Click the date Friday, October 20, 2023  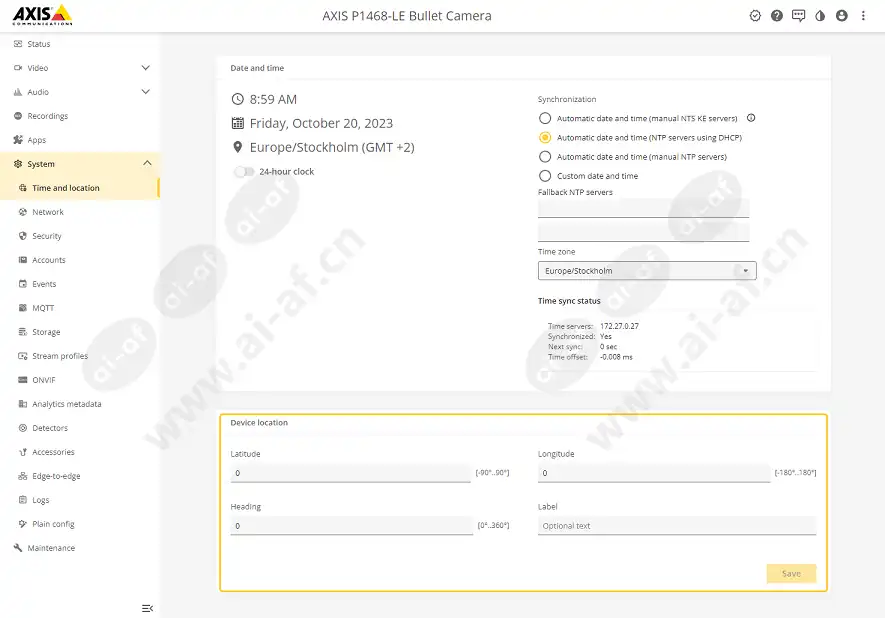(x=321, y=123)
